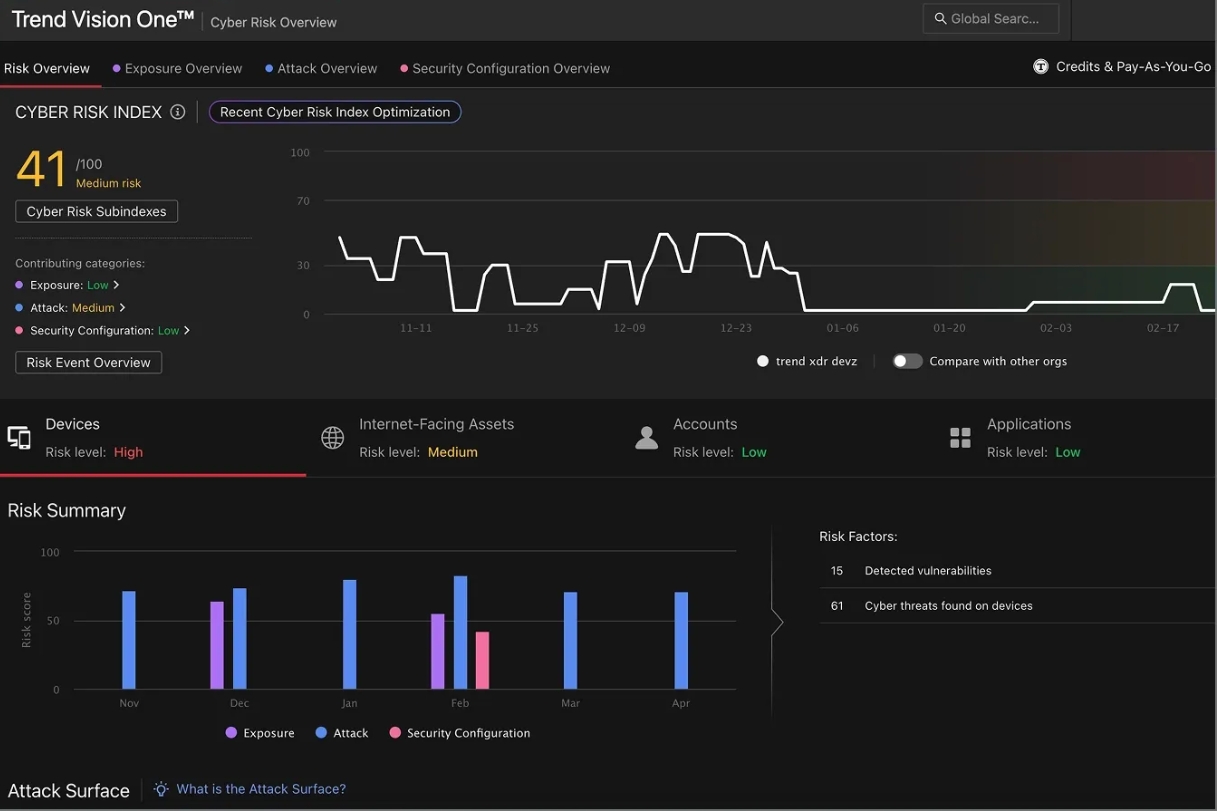Click the Jan Attack blue bar

pyautogui.click(x=350, y=634)
